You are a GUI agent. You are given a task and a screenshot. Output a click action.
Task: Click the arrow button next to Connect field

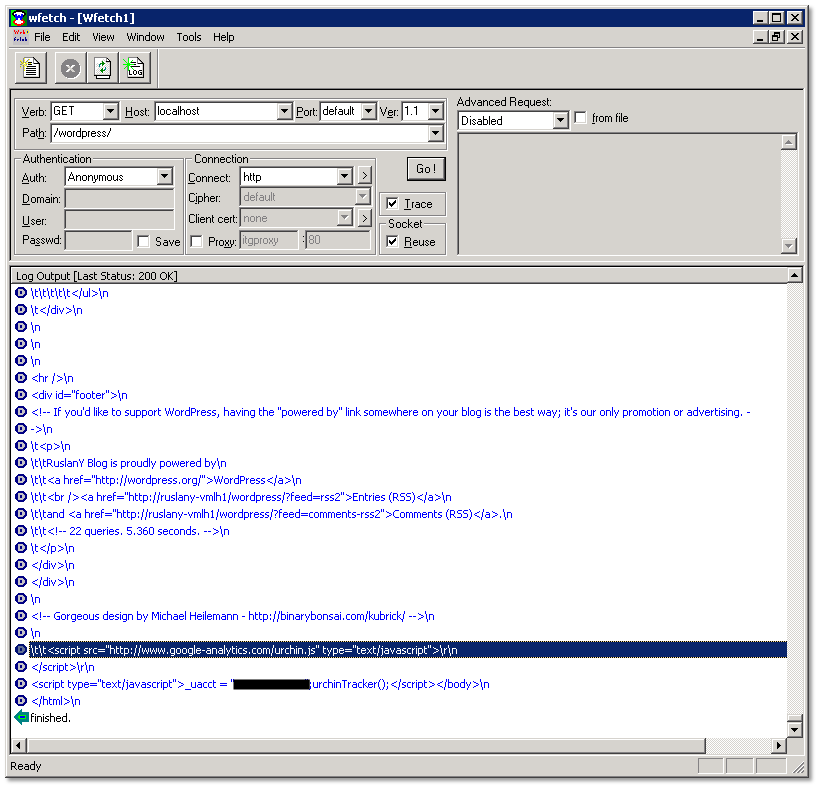[363, 176]
